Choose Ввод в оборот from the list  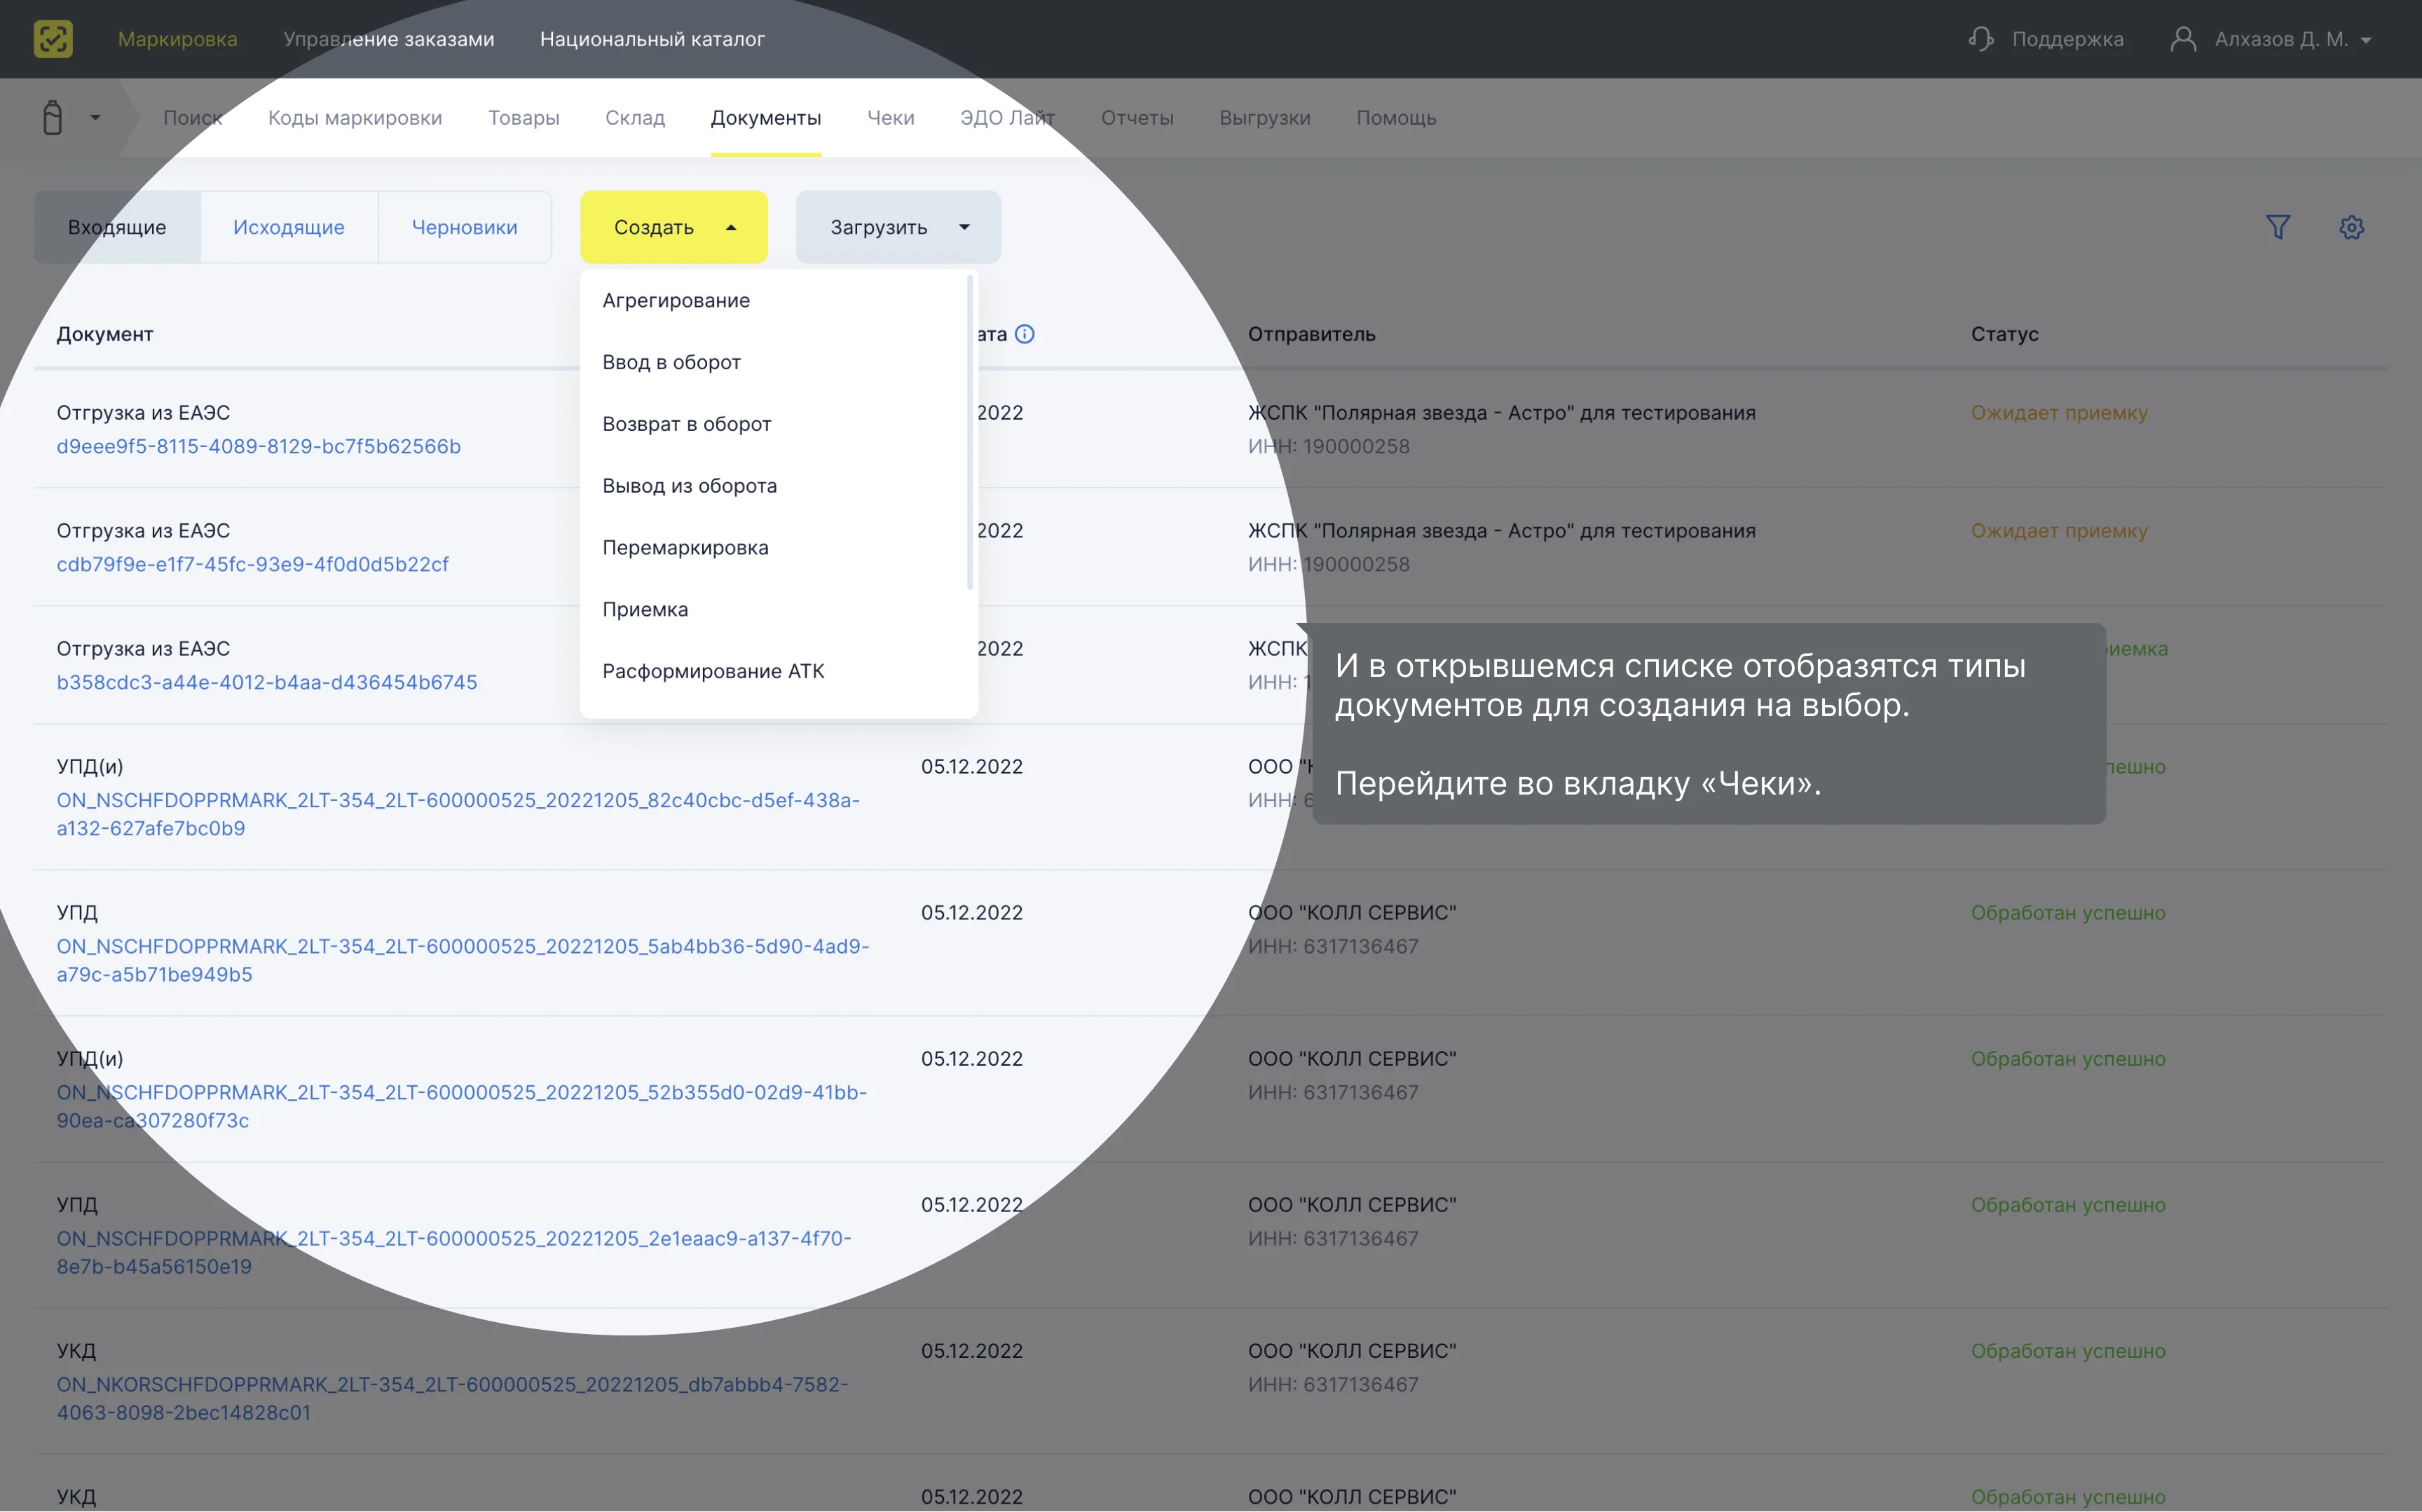pos(672,362)
